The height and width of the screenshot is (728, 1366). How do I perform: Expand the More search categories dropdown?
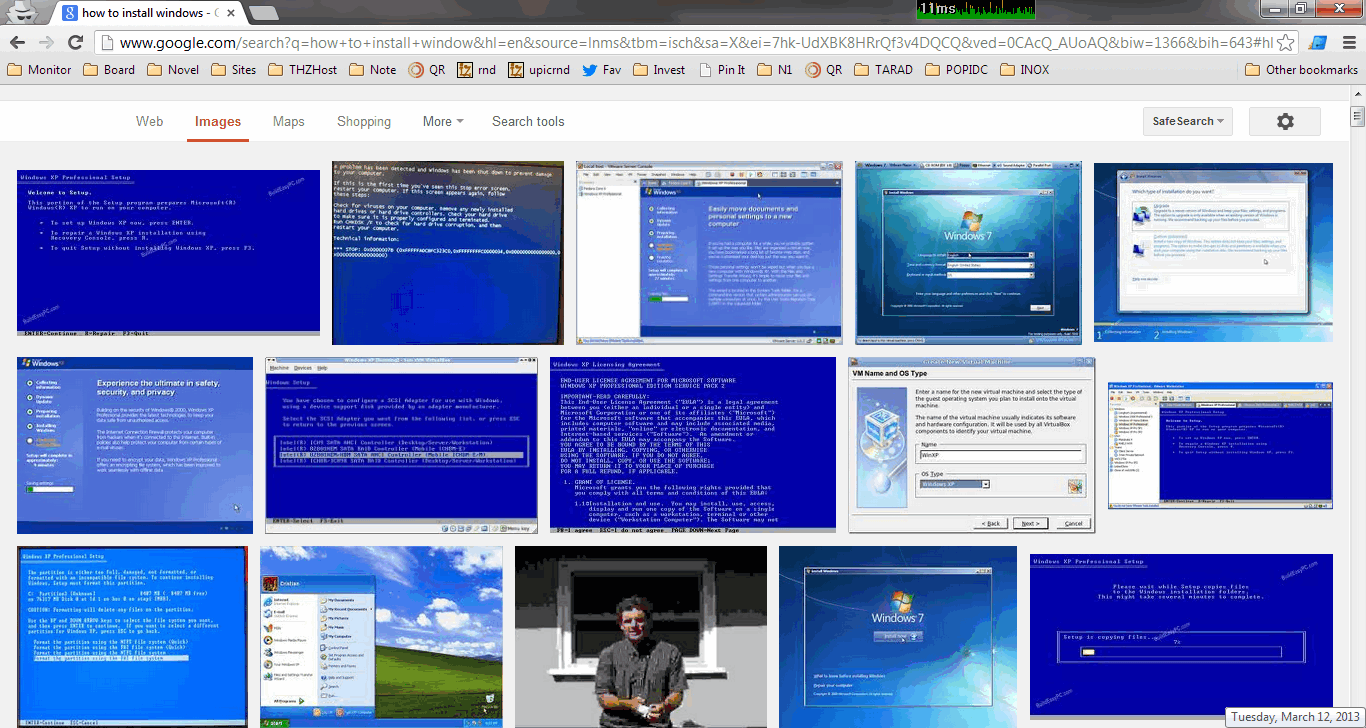coord(443,121)
